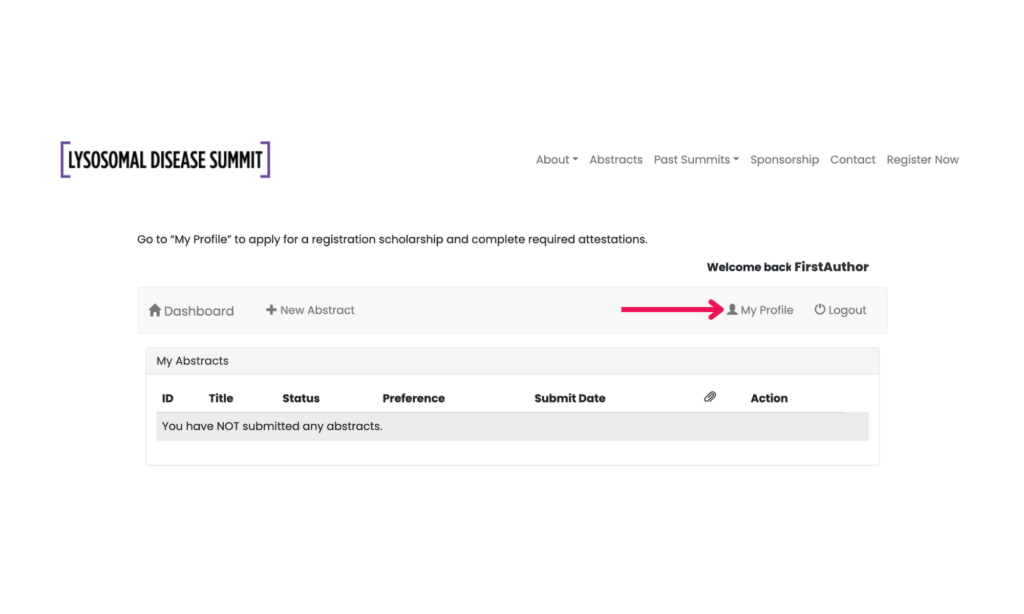Open the person icon for My Profile
This screenshot has height=614, width=1024.
click(732, 310)
